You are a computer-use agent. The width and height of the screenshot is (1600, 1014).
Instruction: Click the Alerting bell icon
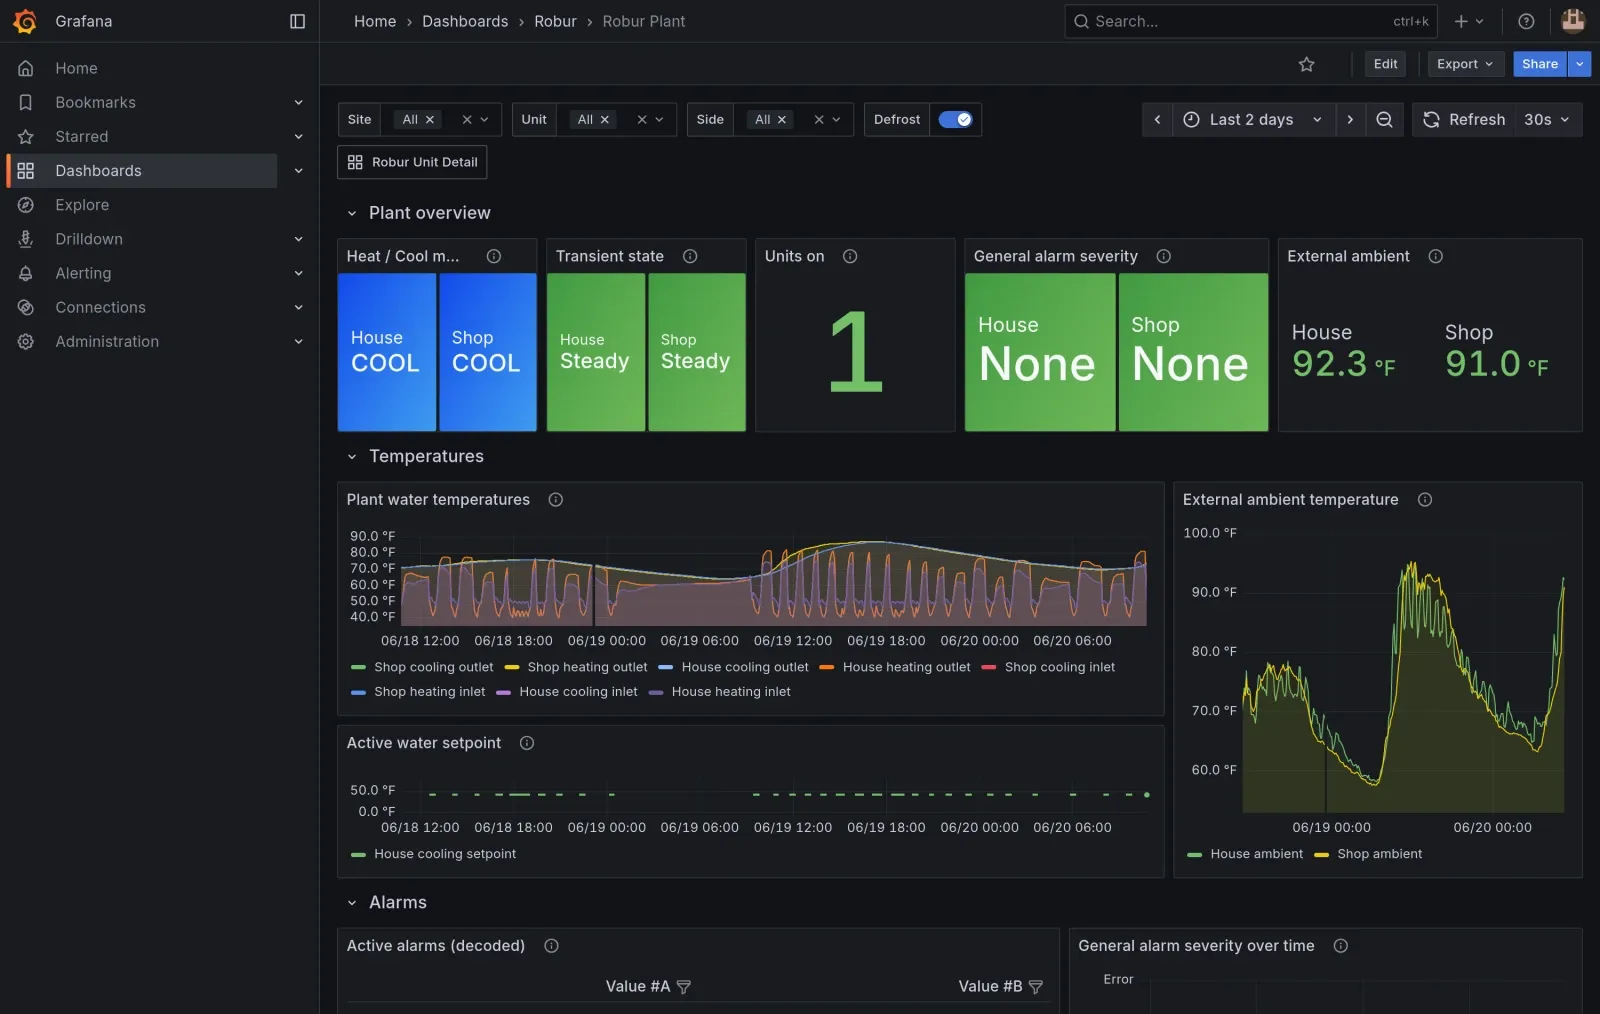click(26, 273)
